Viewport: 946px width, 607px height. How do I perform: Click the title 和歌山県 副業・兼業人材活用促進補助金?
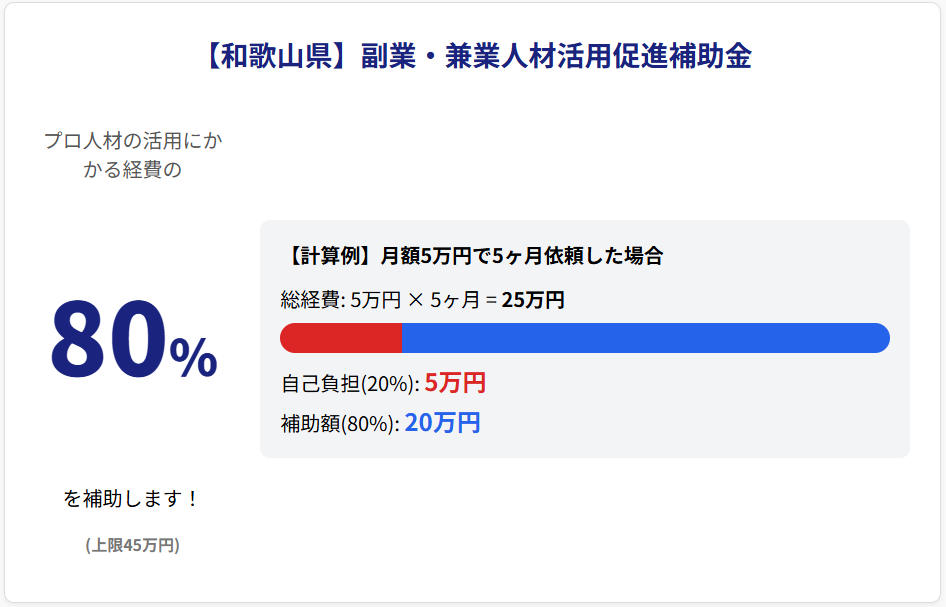(477, 56)
